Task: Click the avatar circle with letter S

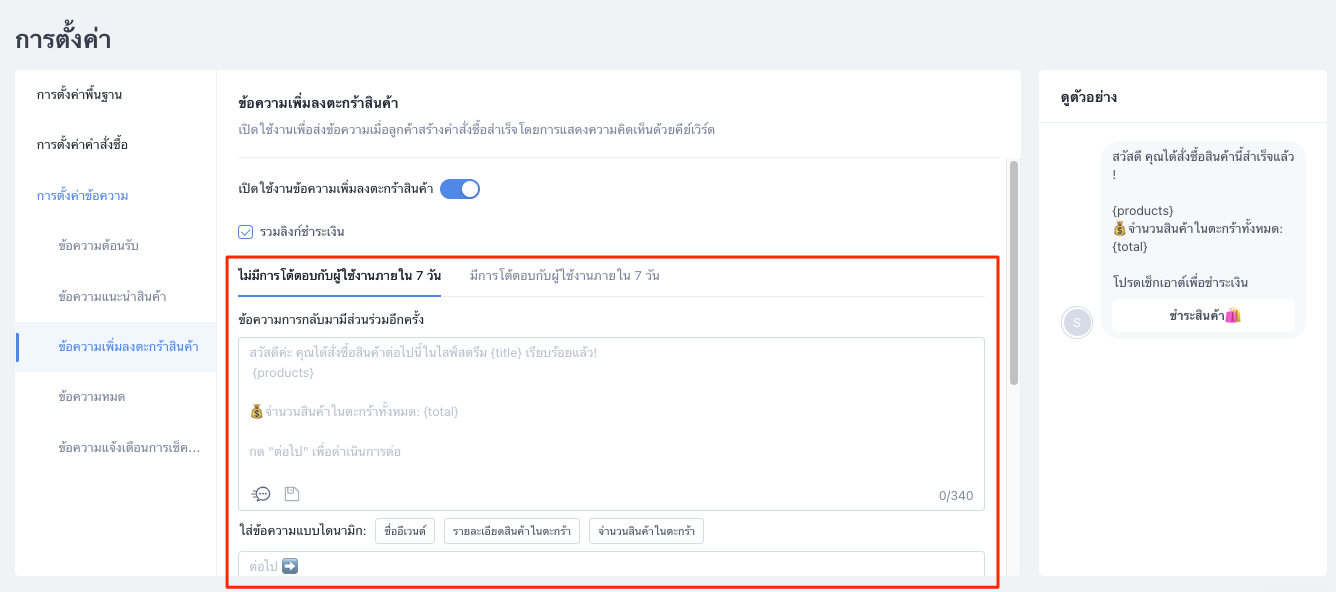Action: tap(1077, 322)
